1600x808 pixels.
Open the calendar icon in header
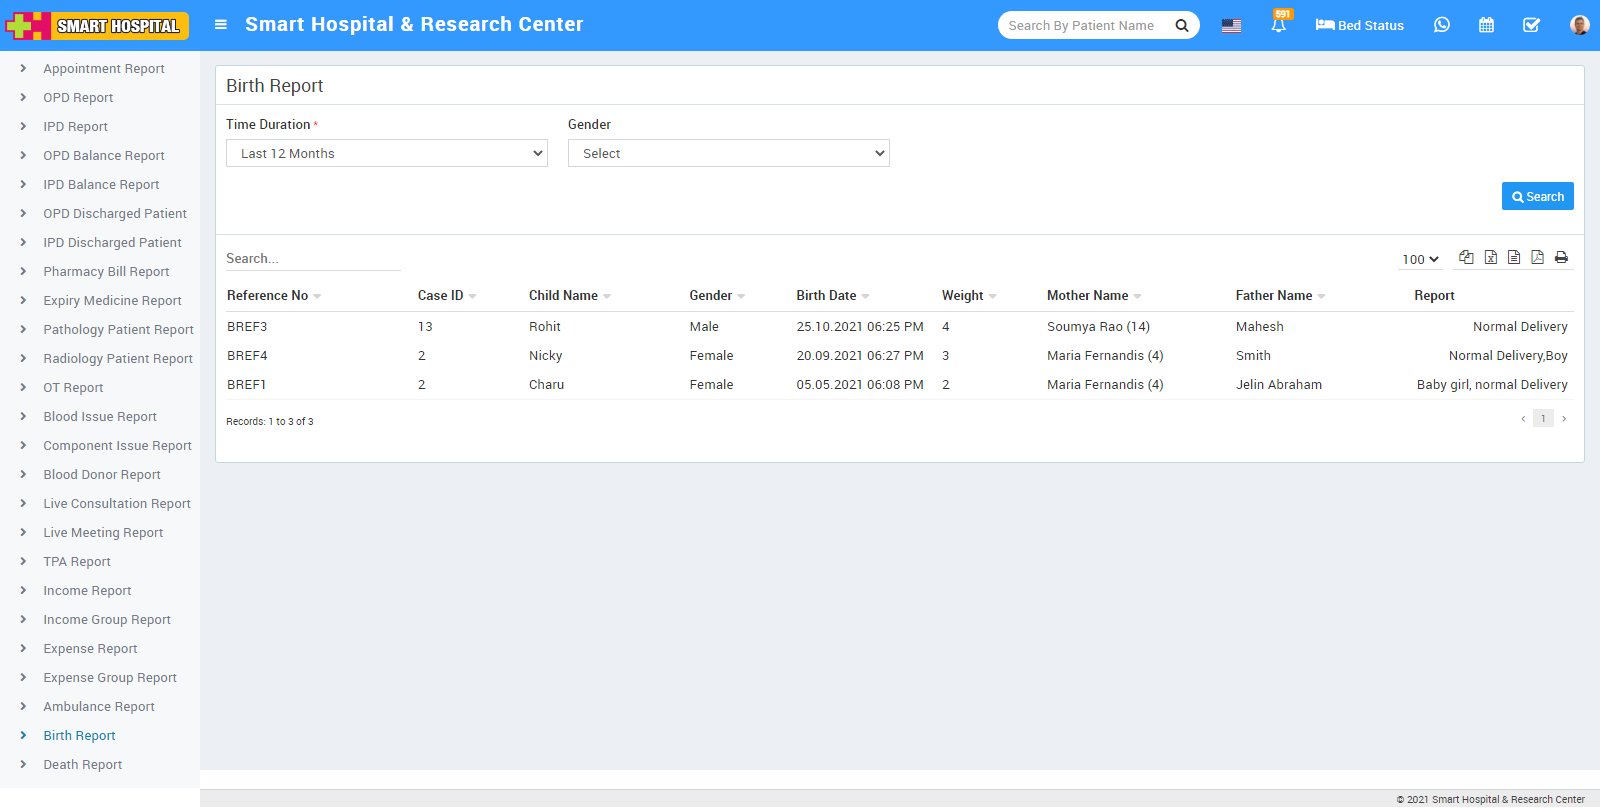pos(1486,25)
